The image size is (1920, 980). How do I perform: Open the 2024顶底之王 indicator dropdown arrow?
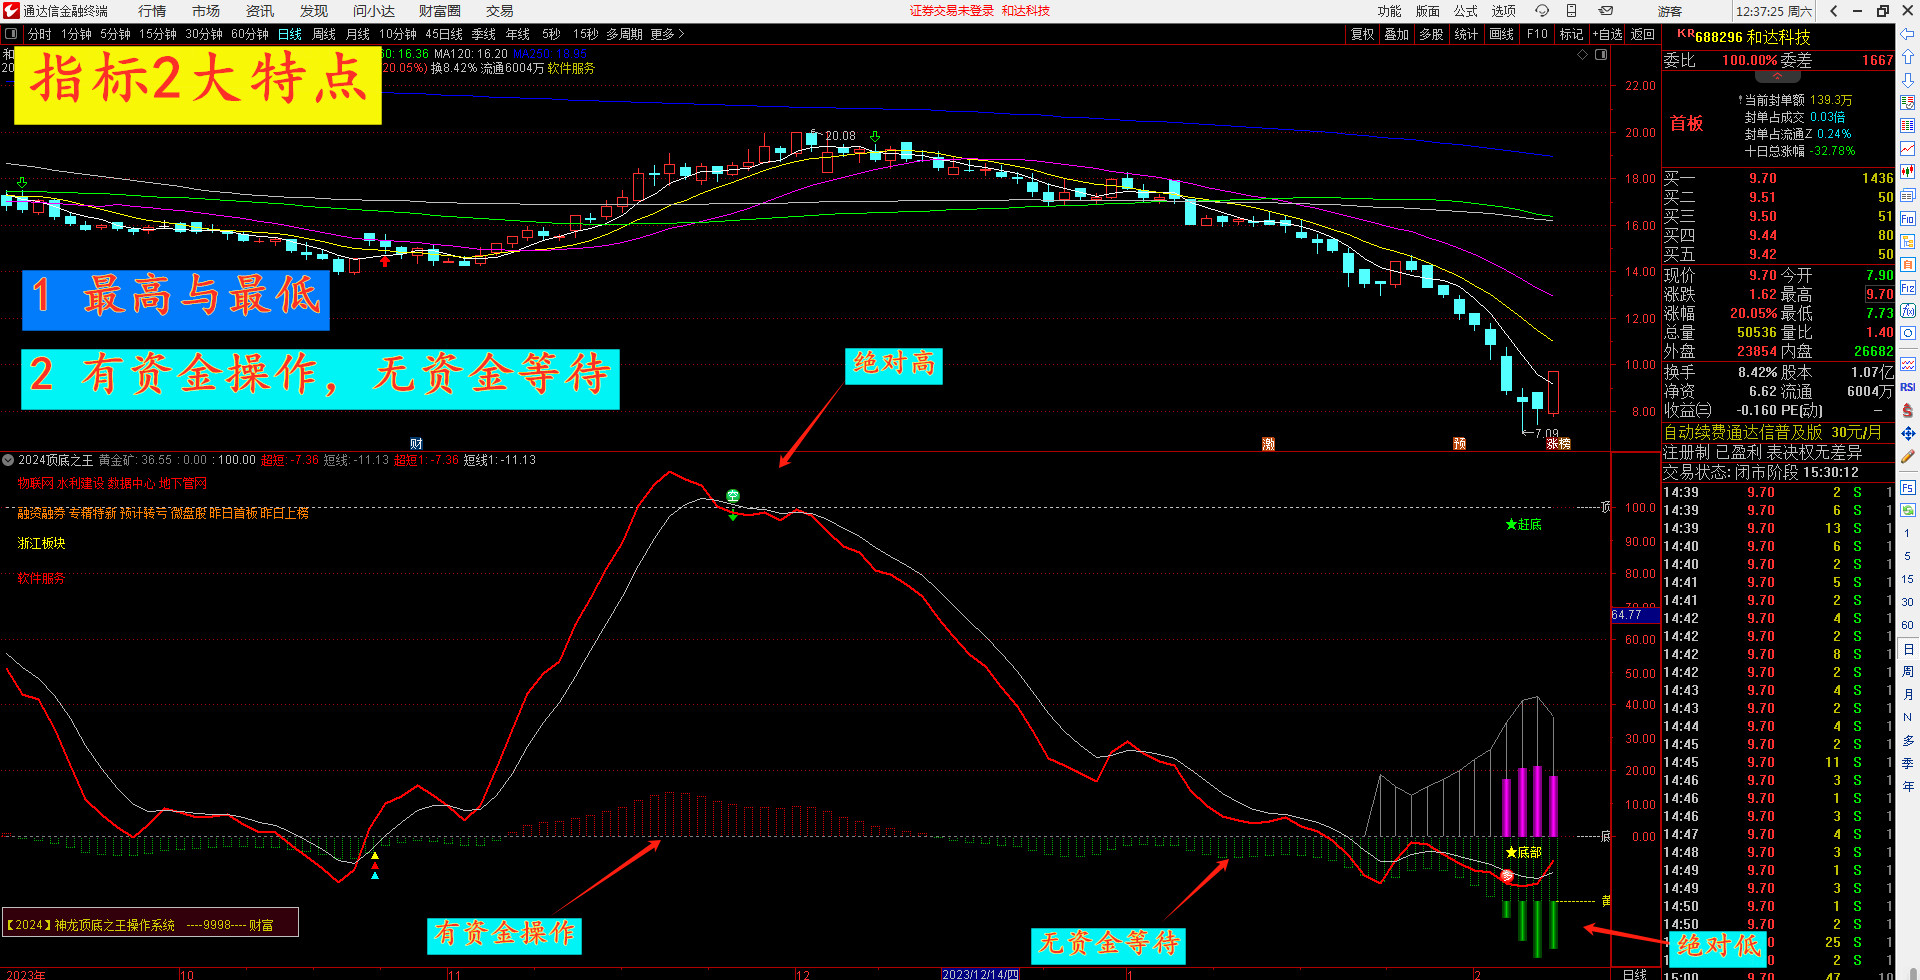tap(8, 460)
